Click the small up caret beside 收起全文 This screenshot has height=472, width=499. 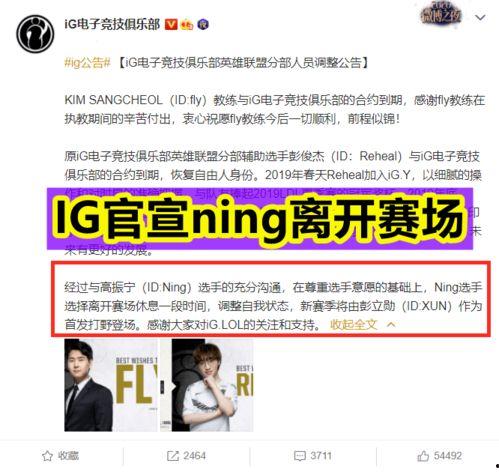(x=391, y=324)
